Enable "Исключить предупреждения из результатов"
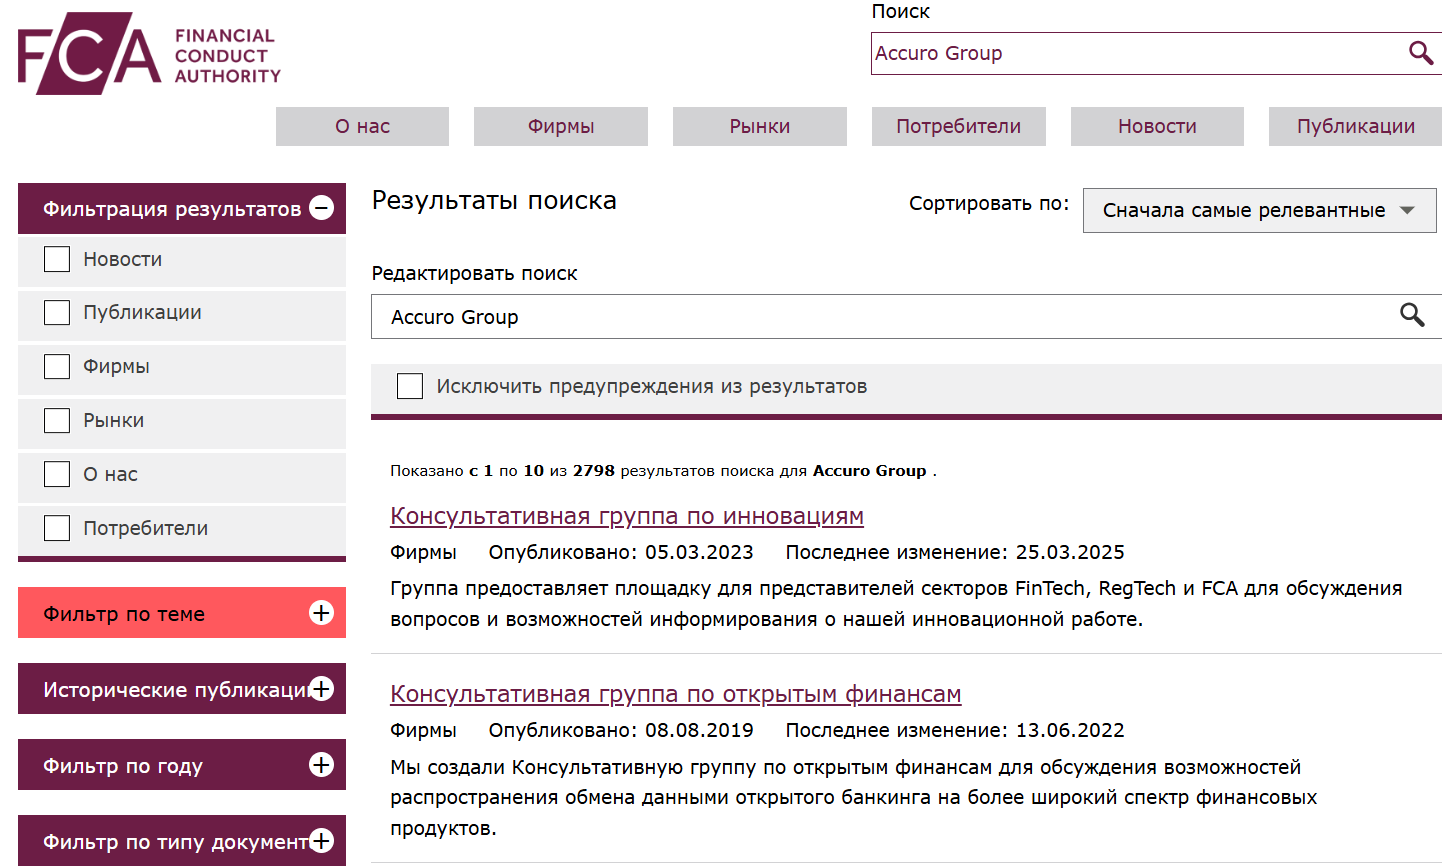This screenshot has height=868, width=1442. 409,385
